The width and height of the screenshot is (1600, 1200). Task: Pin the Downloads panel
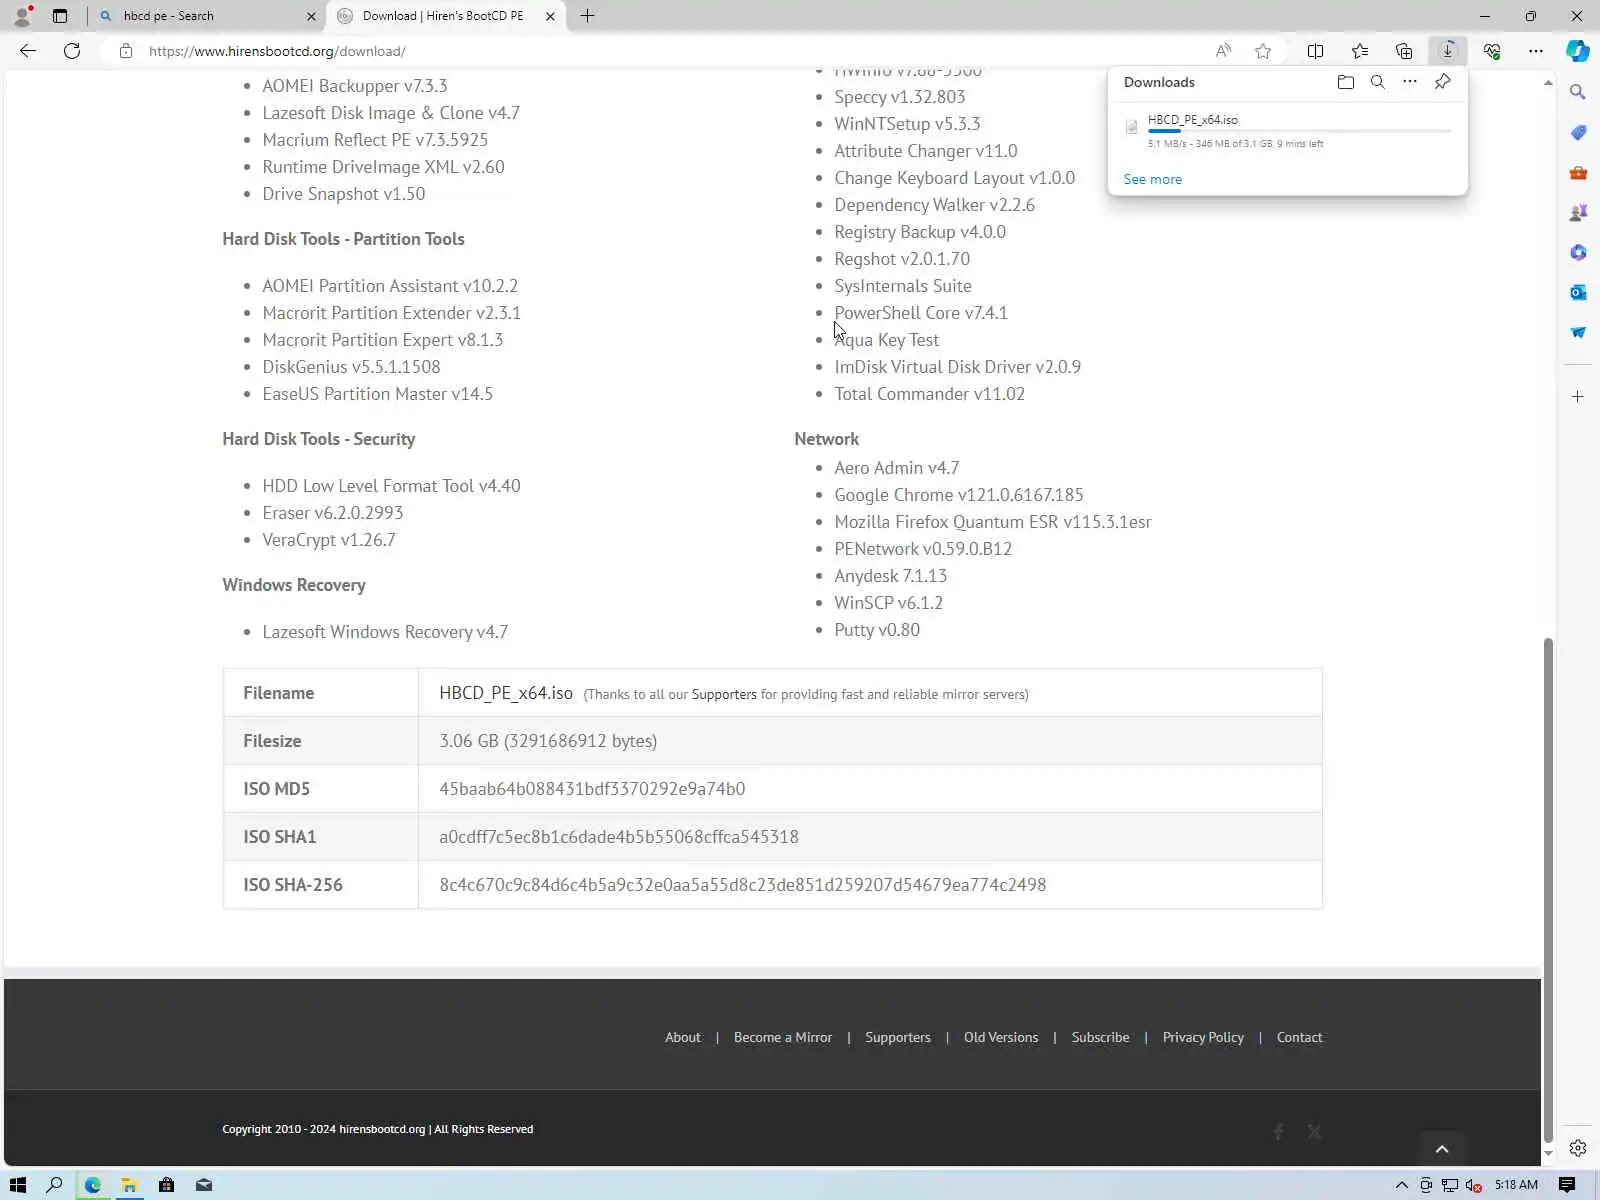tap(1442, 82)
